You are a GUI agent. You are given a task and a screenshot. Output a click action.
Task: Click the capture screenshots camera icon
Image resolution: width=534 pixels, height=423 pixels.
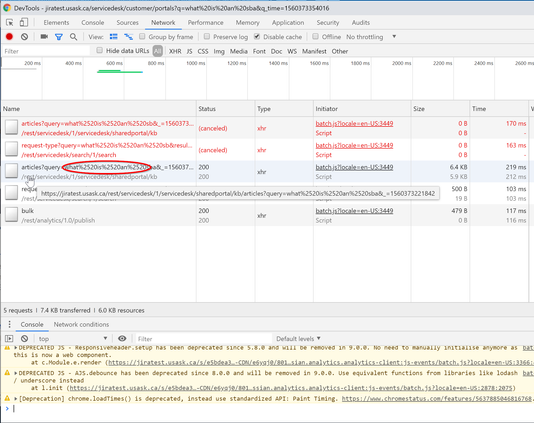tap(44, 36)
